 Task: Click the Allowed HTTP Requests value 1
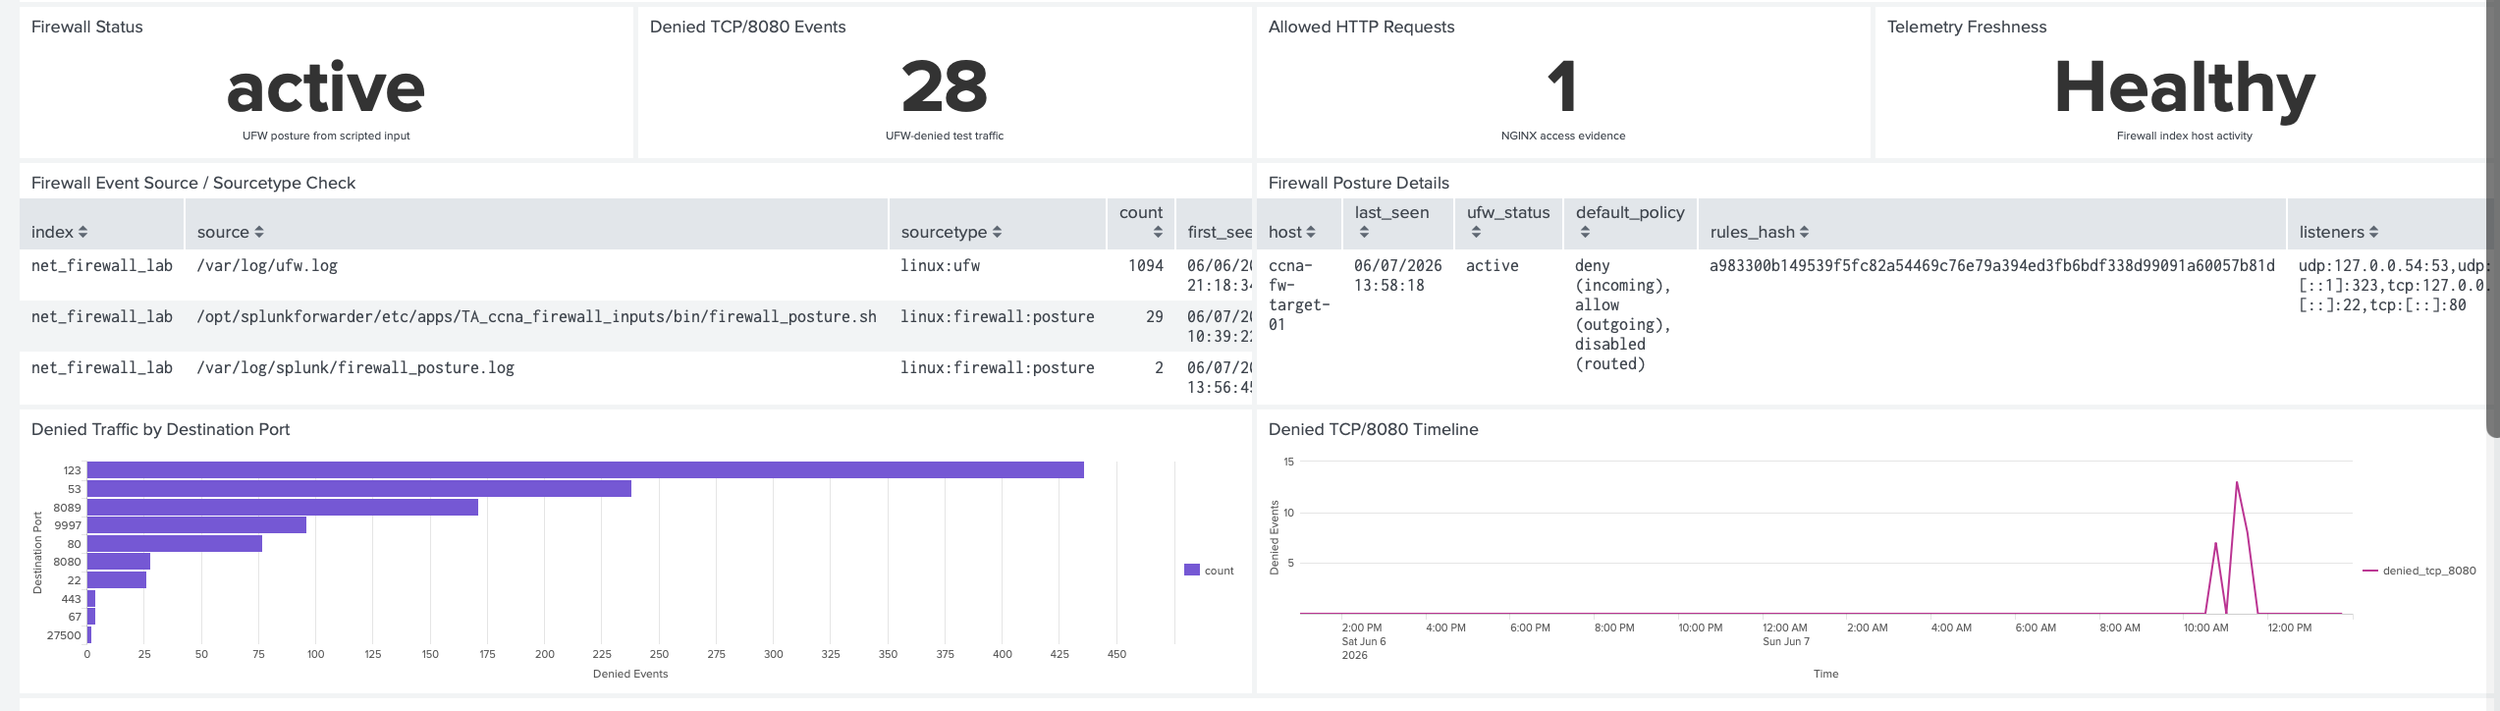point(1562,87)
